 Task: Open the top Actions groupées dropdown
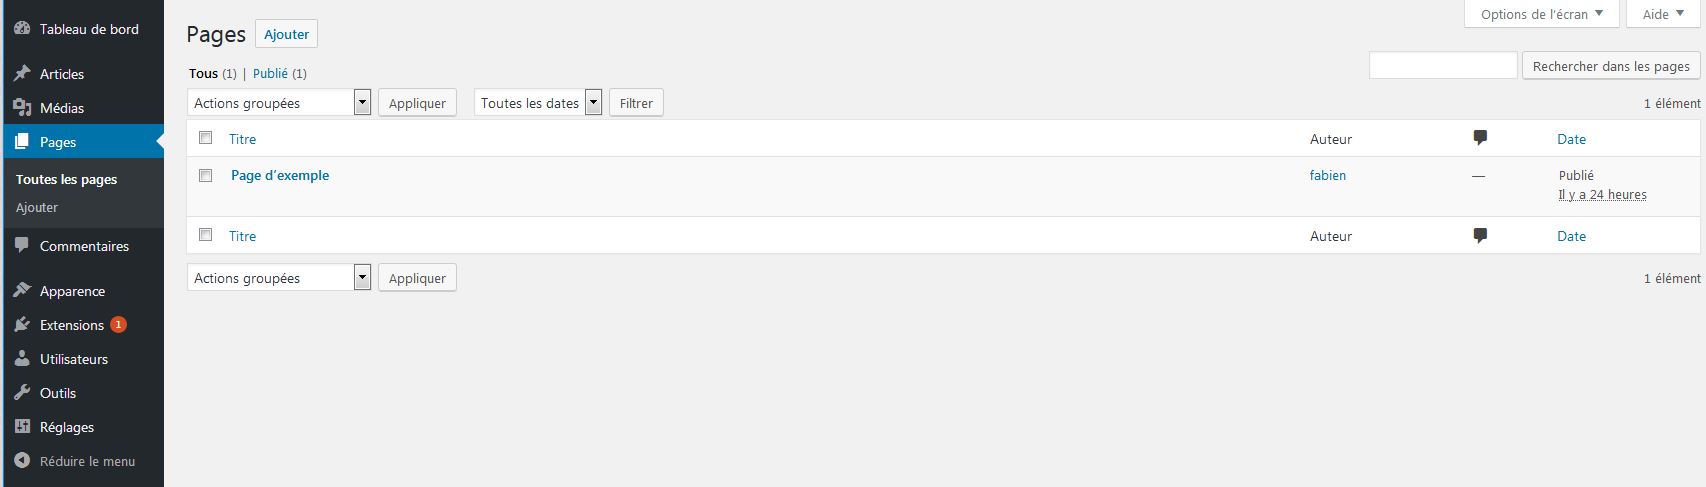coord(279,103)
